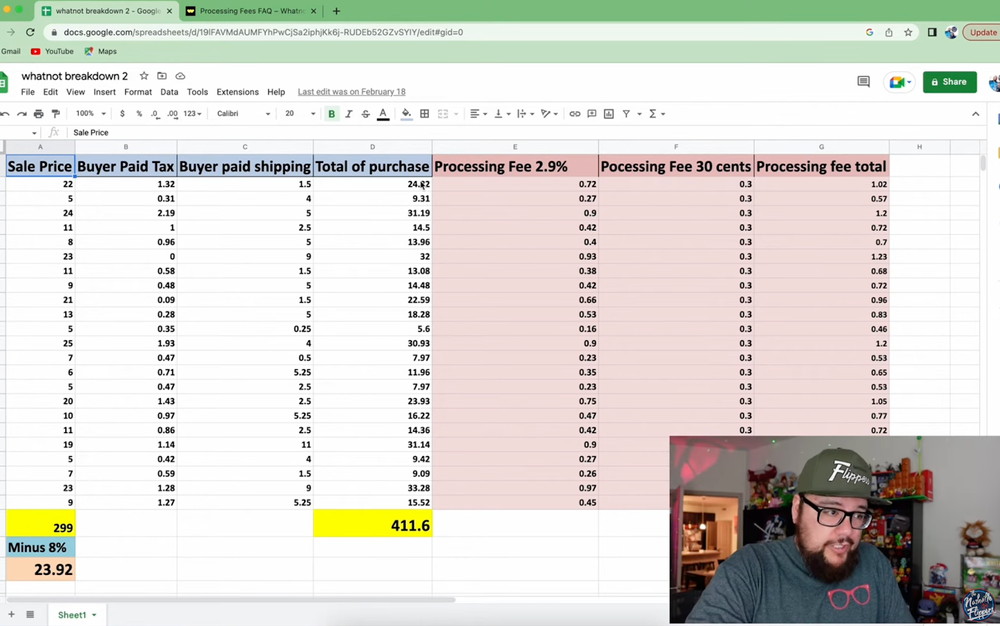1000x626 pixels.
Task: Toggle italic text formatting
Action: [x=348, y=114]
